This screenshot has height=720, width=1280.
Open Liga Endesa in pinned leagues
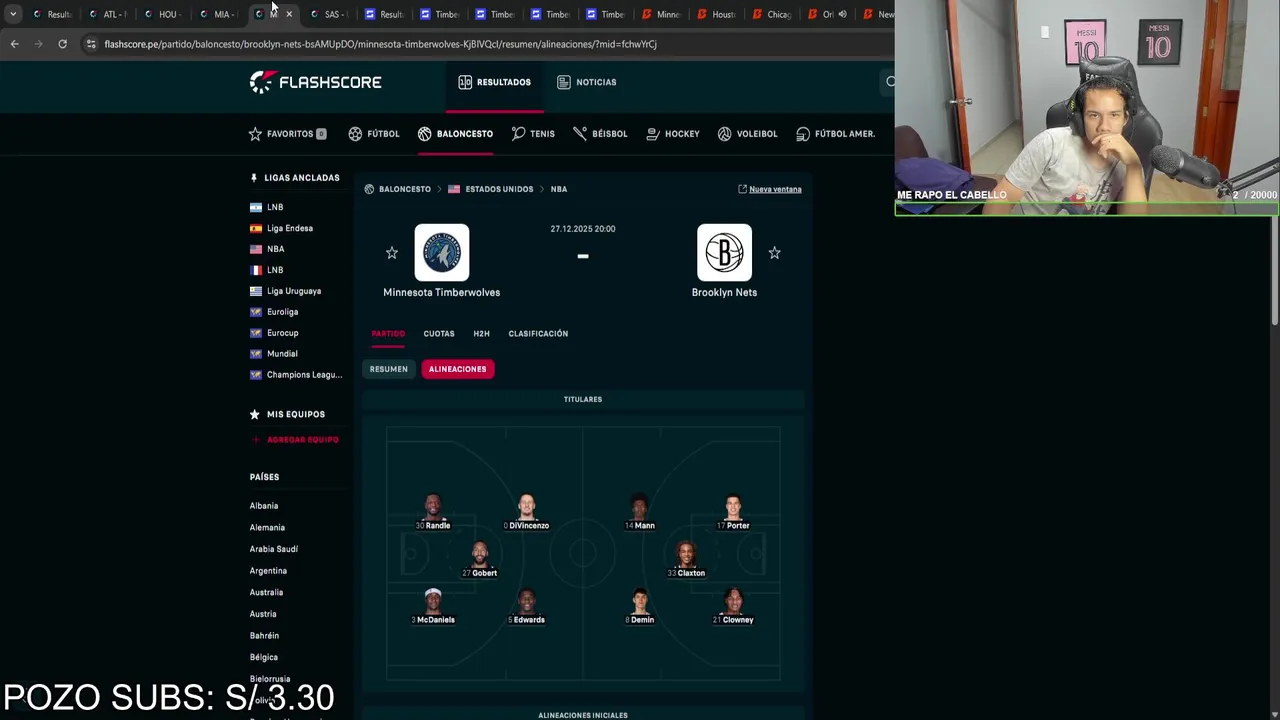tap(289, 228)
